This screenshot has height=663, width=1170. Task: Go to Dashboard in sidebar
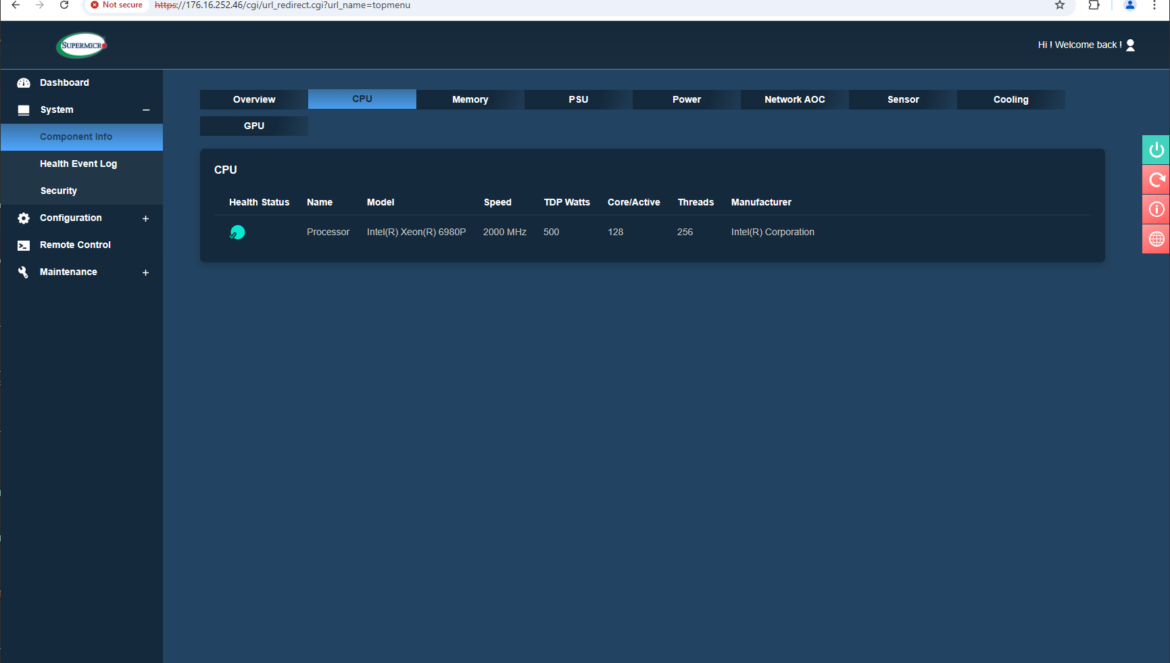(x=64, y=83)
